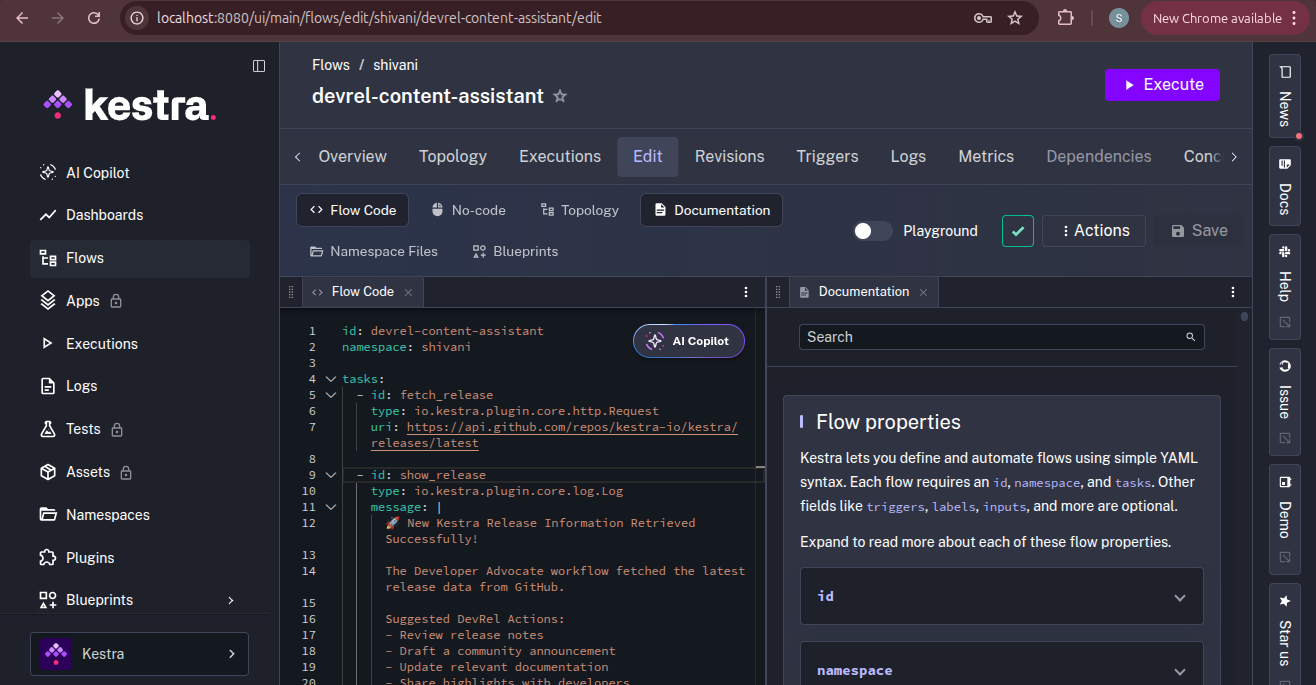The image size is (1316, 685).
Task: Go to Flows in the sidebar
Action: coord(140,258)
